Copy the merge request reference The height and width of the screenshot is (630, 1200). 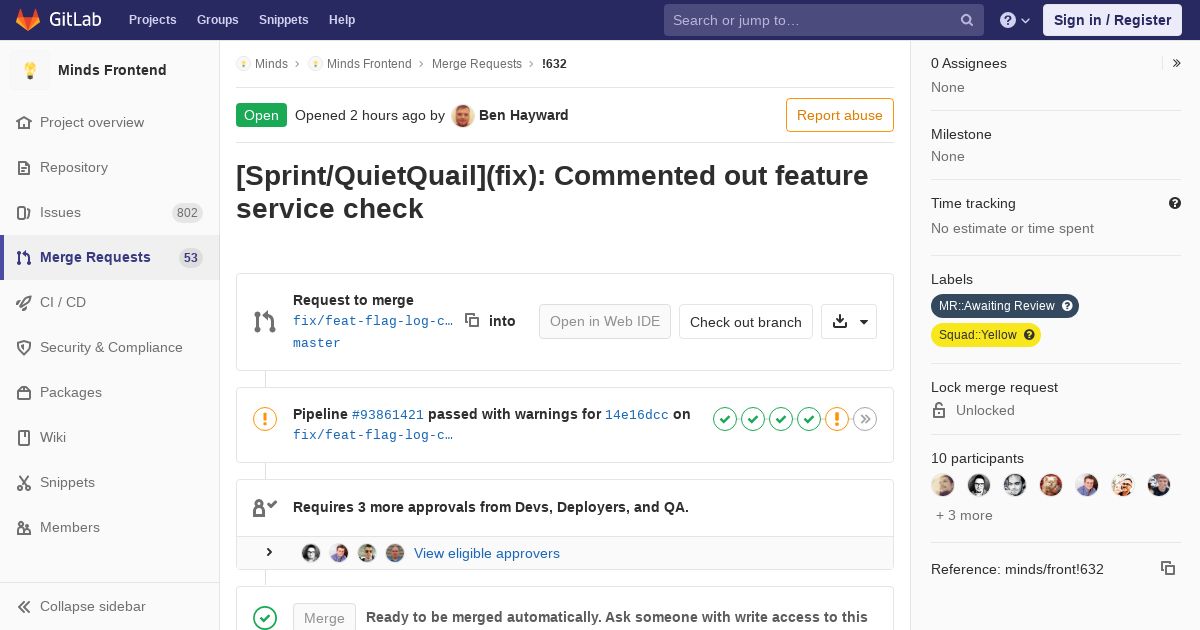(x=1167, y=568)
